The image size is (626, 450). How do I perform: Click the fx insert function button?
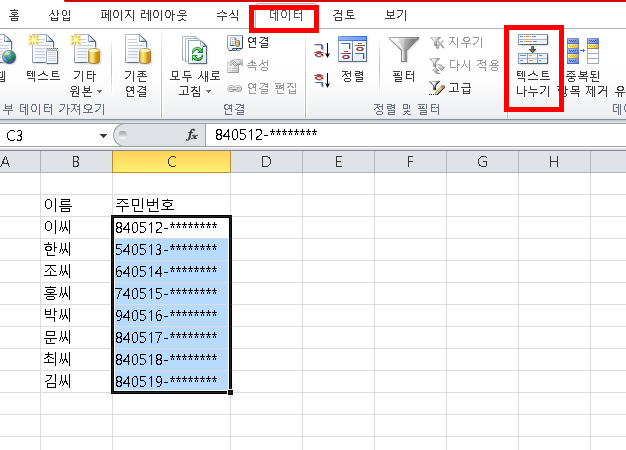[192, 135]
